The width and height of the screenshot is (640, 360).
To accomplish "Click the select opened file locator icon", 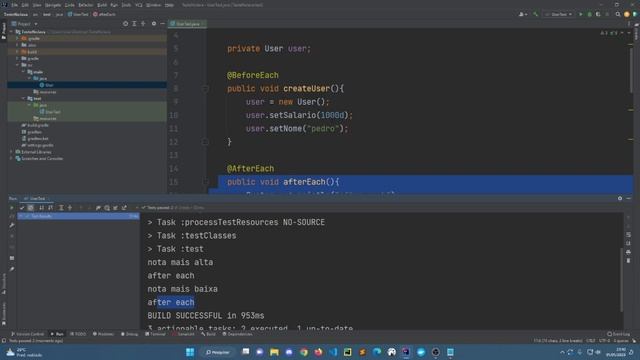I will (125, 24).
